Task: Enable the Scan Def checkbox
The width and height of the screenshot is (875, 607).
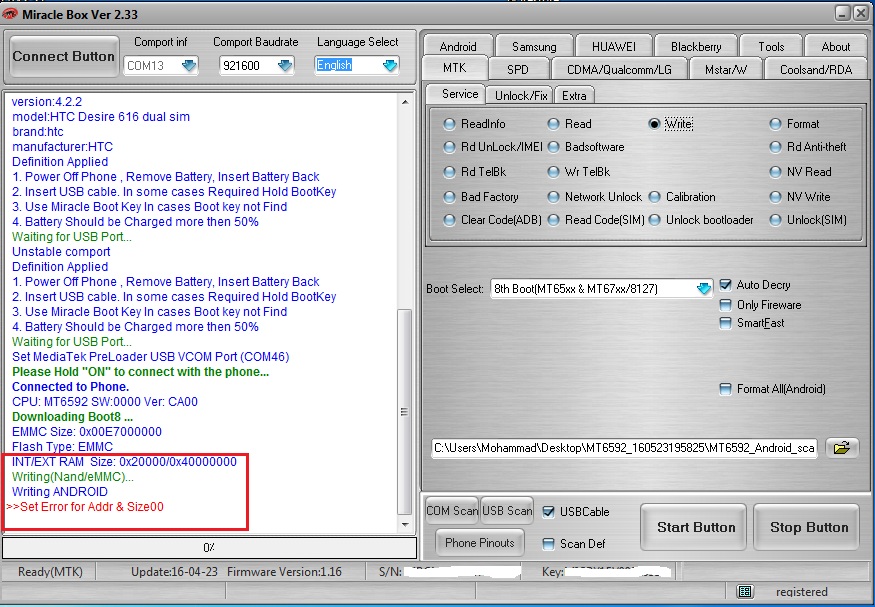Action: point(549,543)
